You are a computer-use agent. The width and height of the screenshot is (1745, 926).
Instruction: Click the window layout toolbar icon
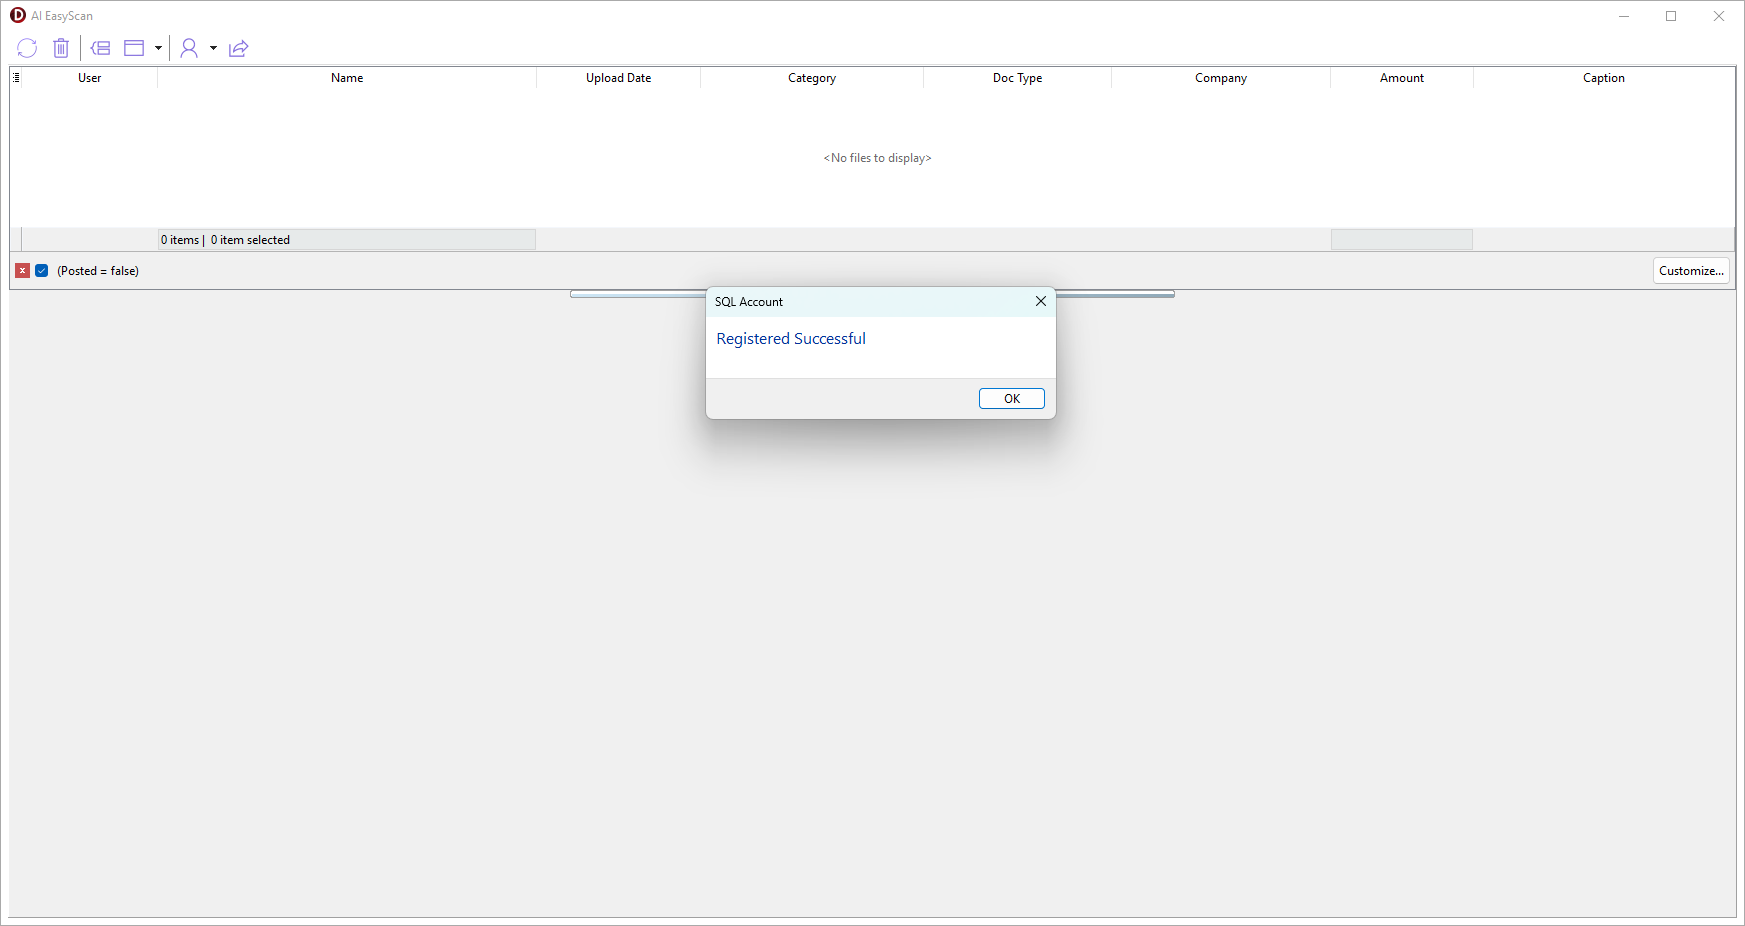pos(134,48)
